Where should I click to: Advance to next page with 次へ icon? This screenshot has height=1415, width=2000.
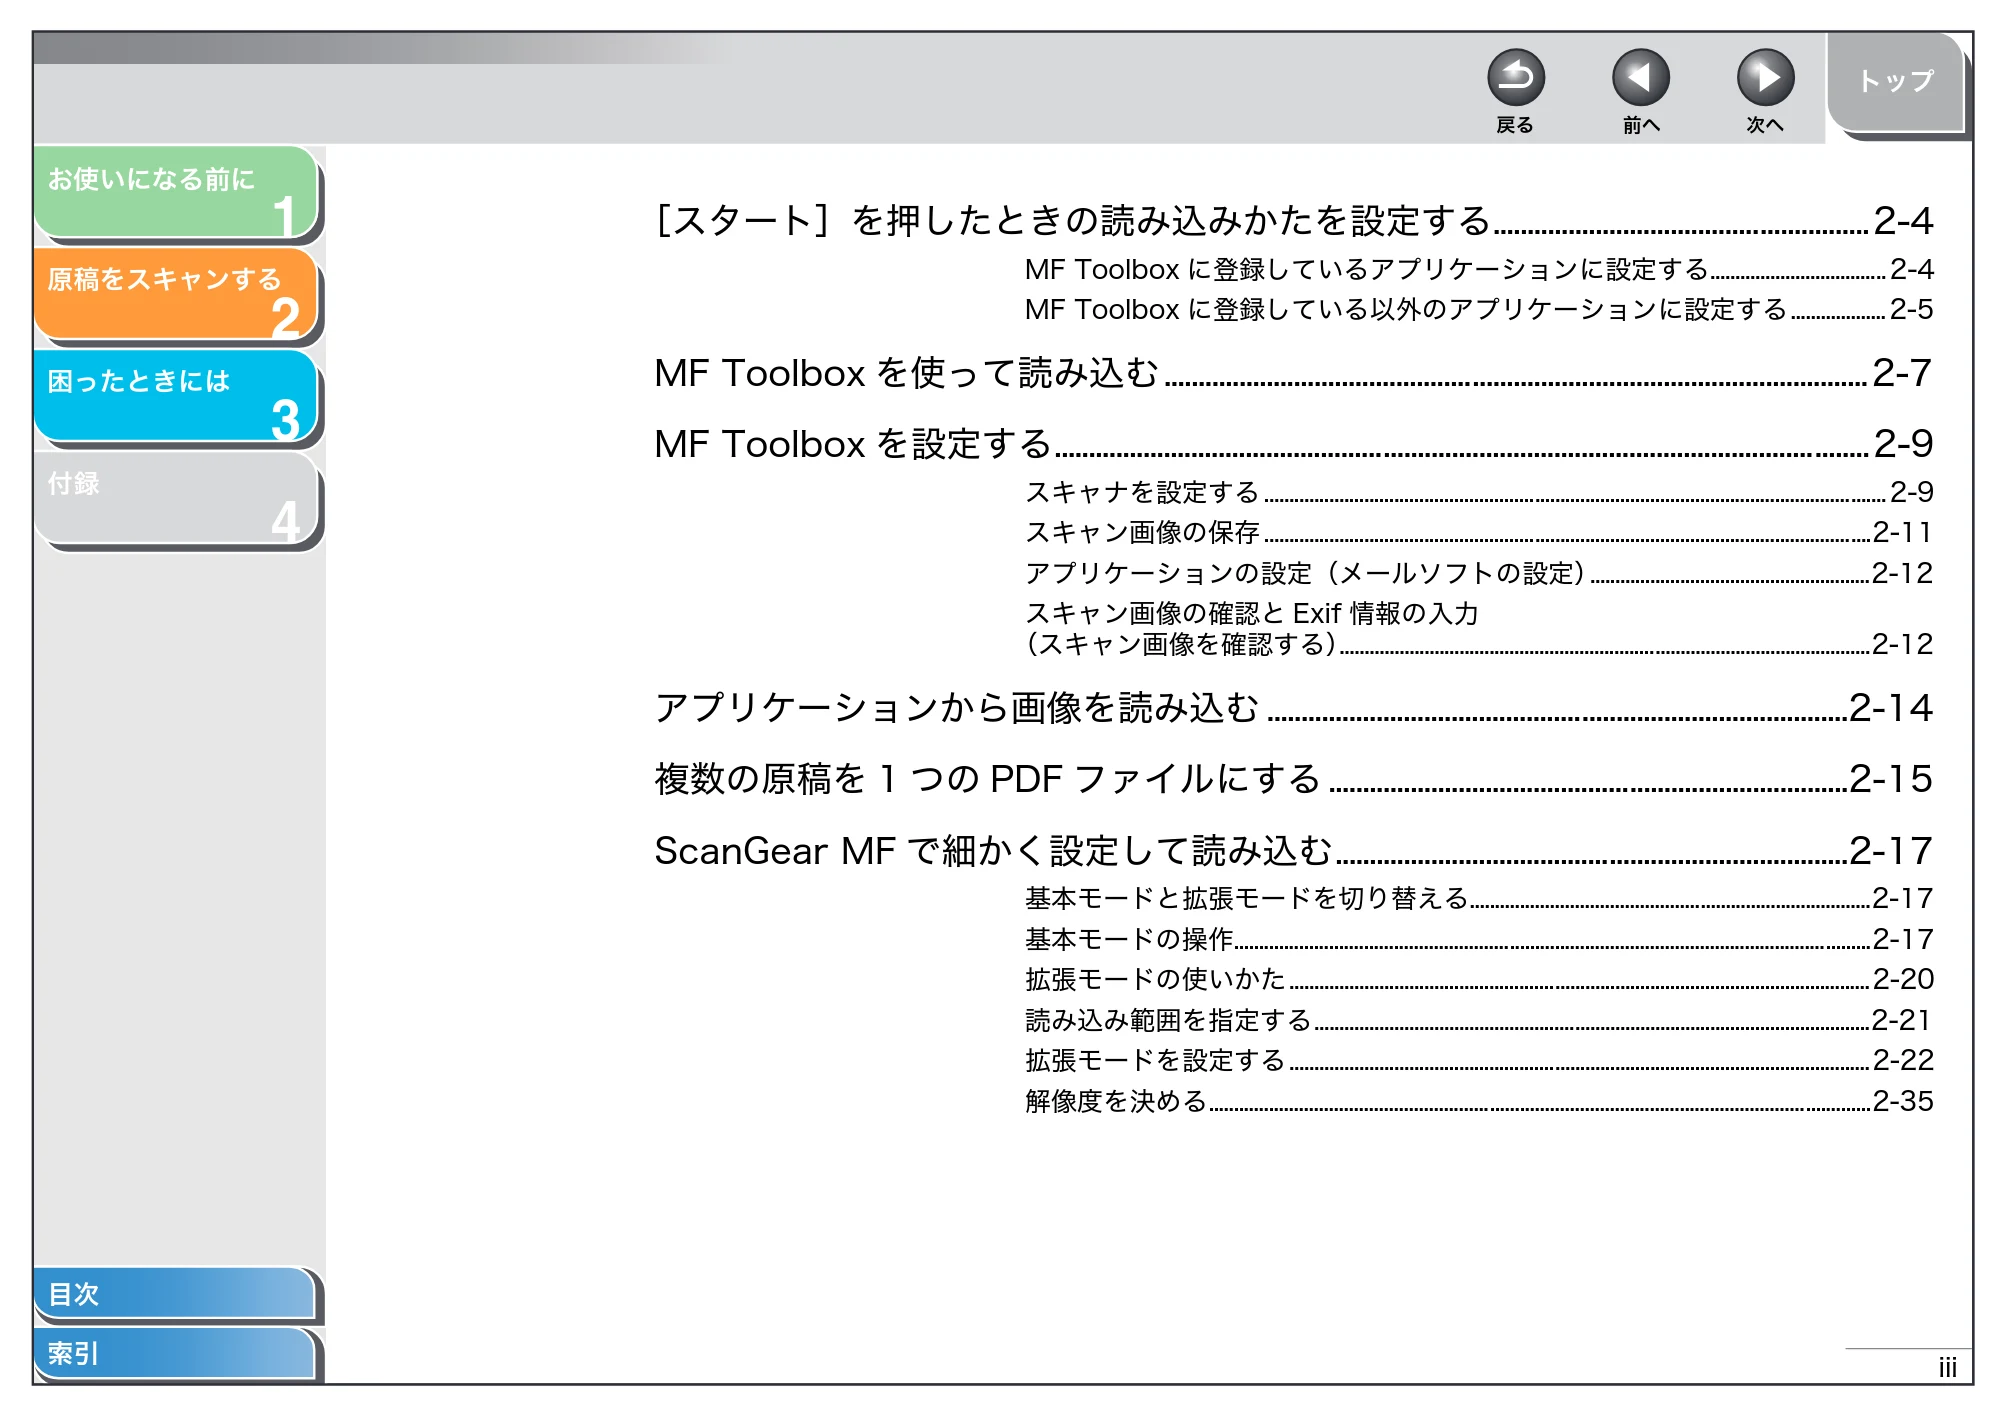(x=1765, y=78)
